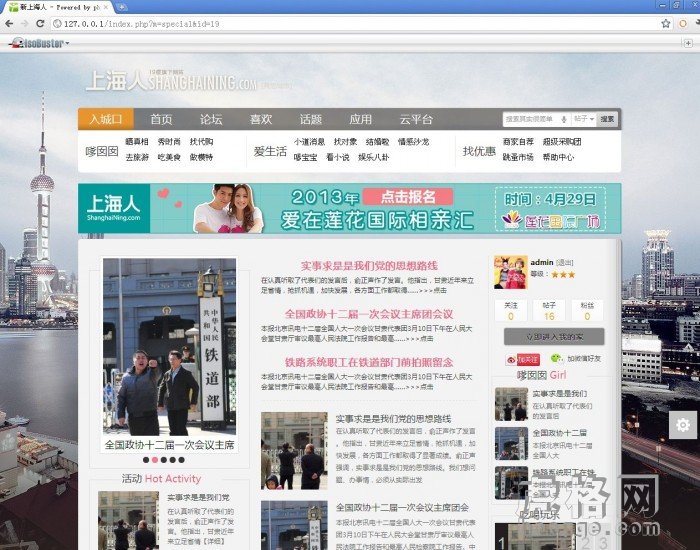Click the admin user avatar
This screenshot has width=700, height=550.
510,273
